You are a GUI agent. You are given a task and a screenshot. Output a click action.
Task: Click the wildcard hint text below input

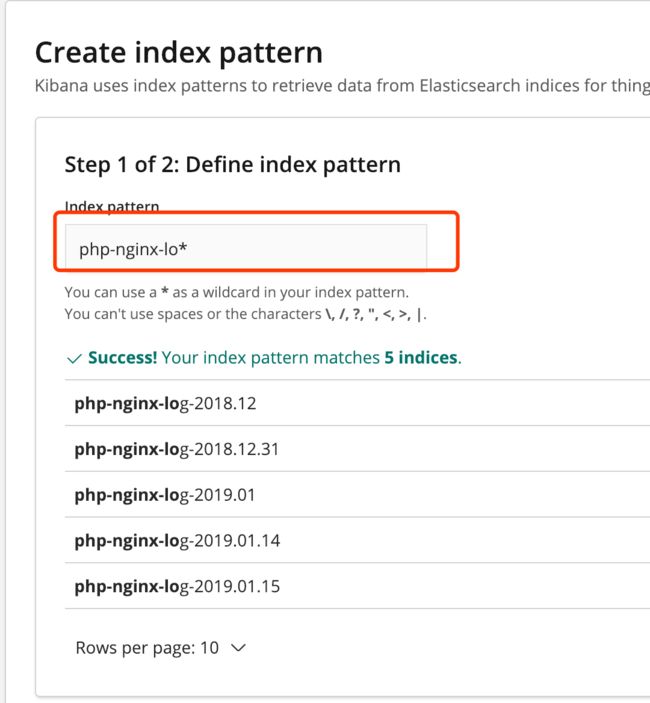click(237, 292)
